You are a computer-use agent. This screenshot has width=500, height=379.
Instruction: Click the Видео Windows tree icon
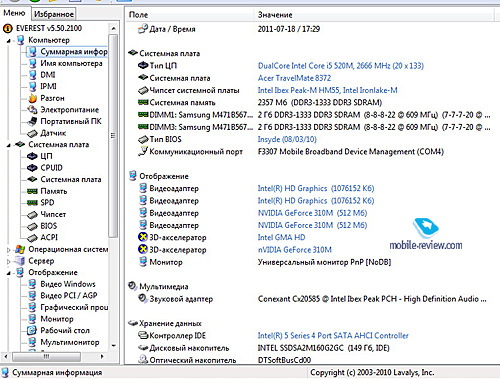[32, 284]
